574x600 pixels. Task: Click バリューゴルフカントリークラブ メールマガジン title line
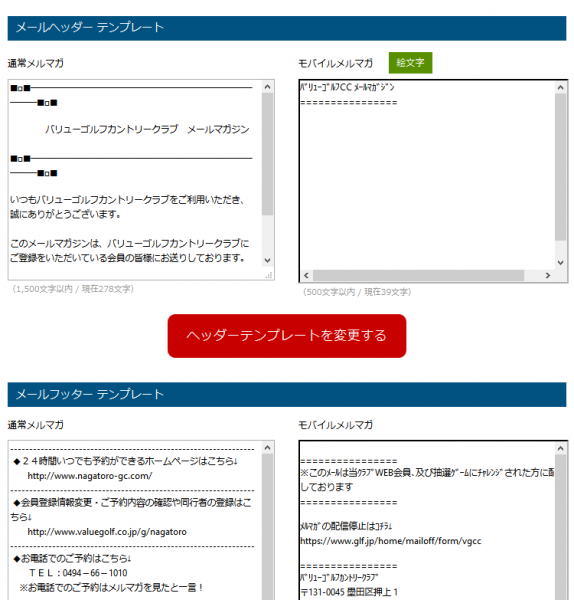pyautogui.click(x=147, y=129)
